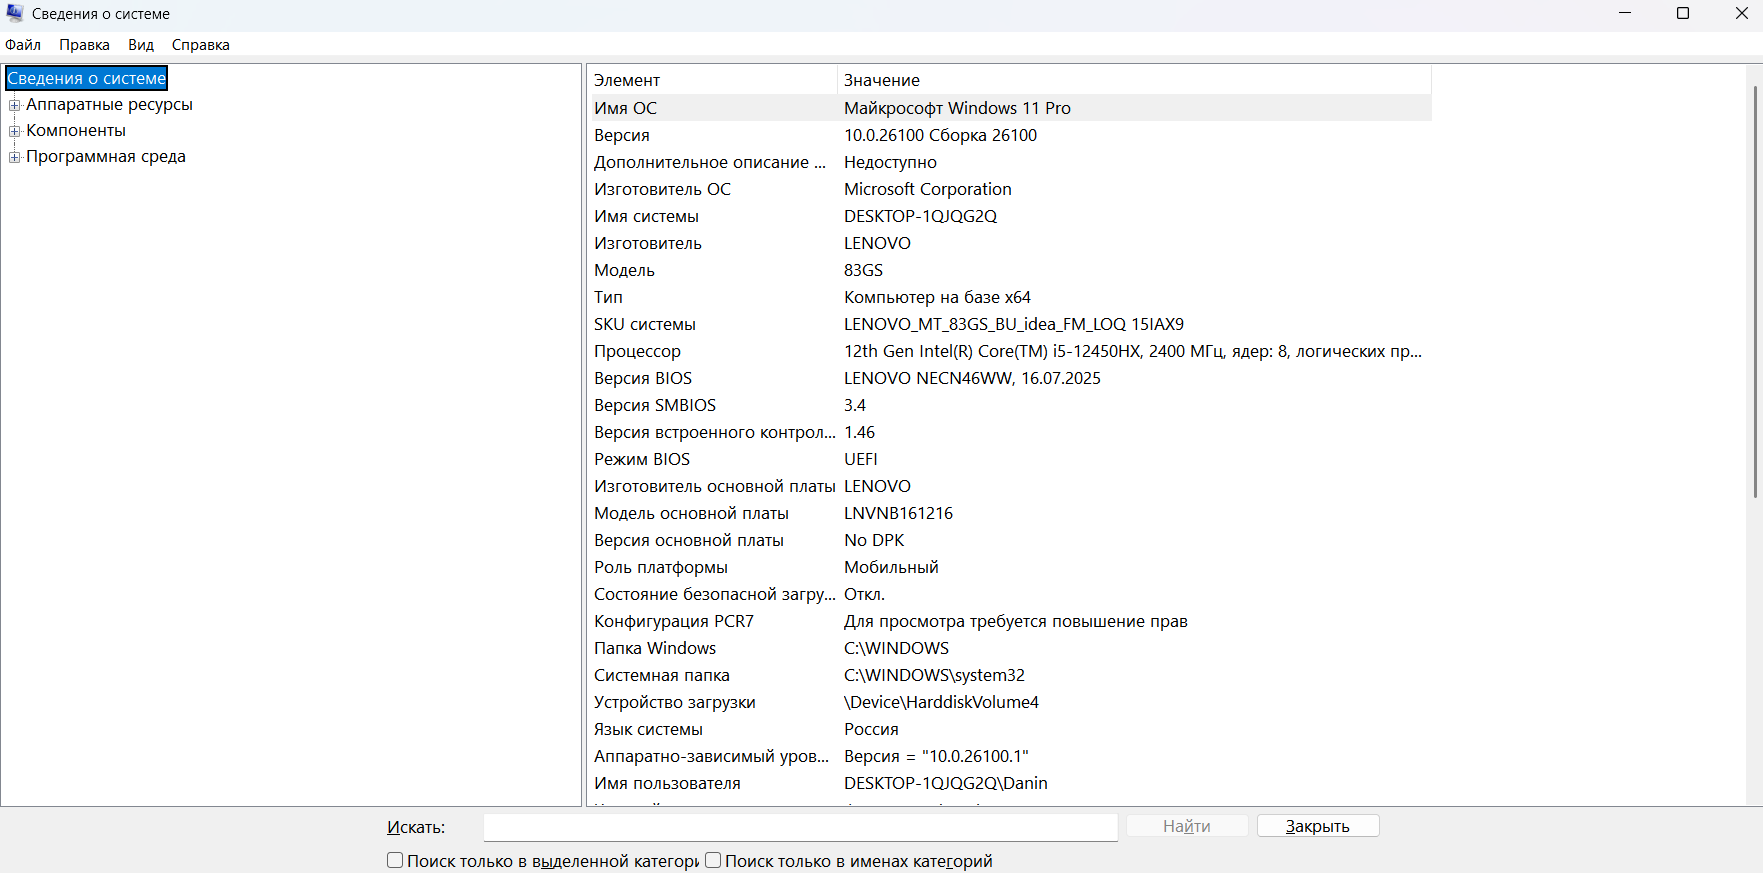Viewport: 1763px width, 873px height.
Task: Select value 12th Gen Intel Core i5-12450HX
Action: tap(1133, 351)
